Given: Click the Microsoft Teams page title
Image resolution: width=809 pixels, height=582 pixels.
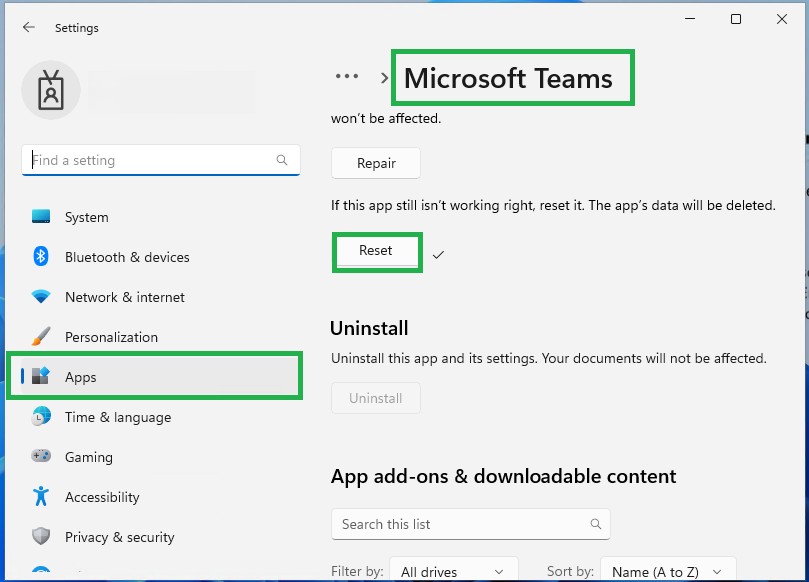Looking at the screenshot, I should coord(508,78).
